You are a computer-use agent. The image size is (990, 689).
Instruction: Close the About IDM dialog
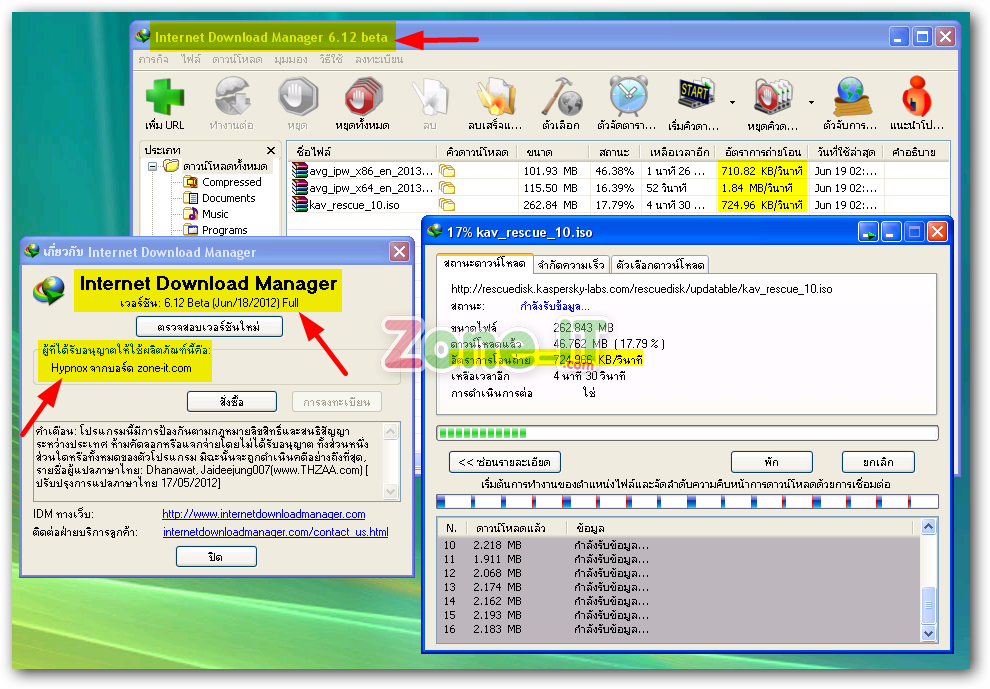(400, 252)
